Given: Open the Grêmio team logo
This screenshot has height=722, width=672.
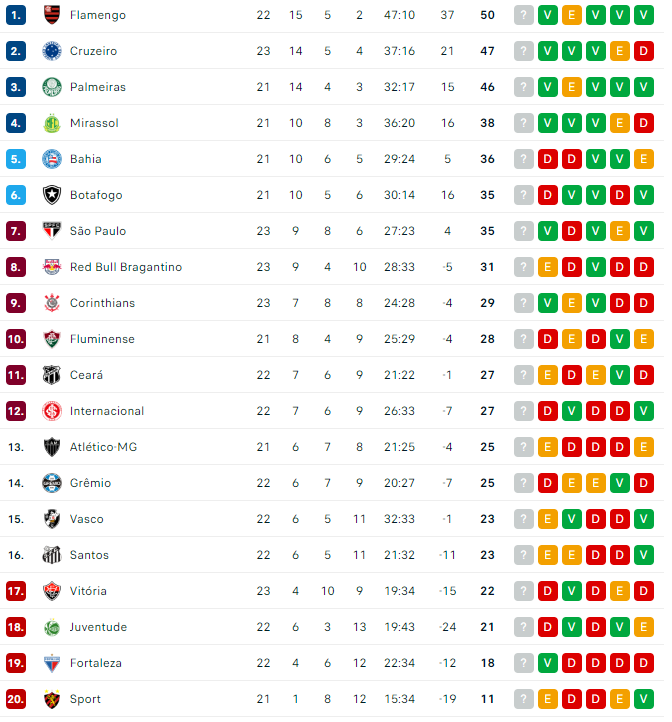Looking at the screenshot, I should 52,483.
